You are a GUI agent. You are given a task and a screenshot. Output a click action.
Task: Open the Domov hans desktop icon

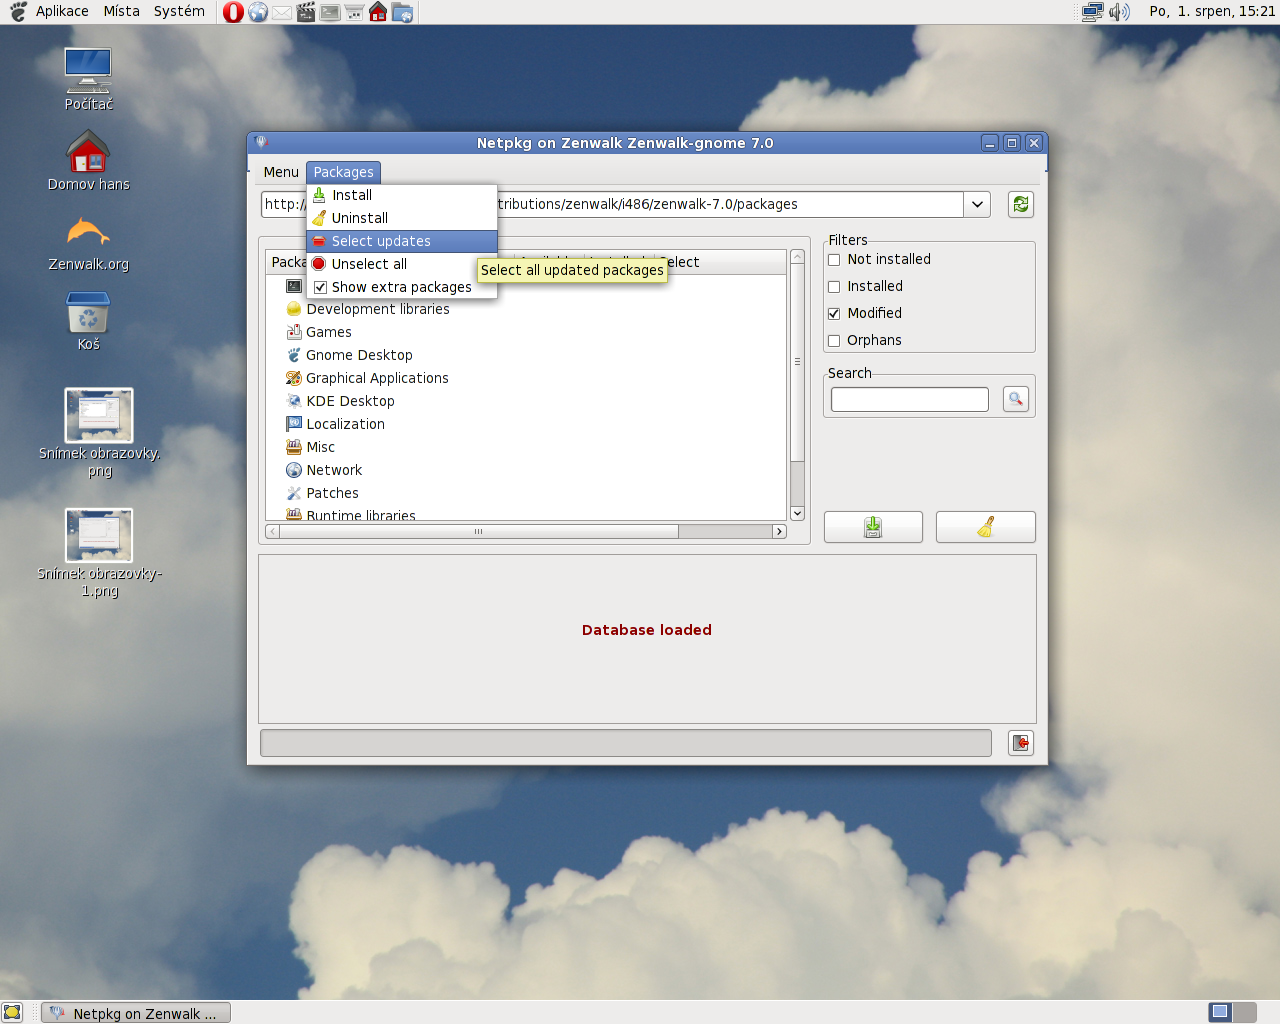point(88,161)
